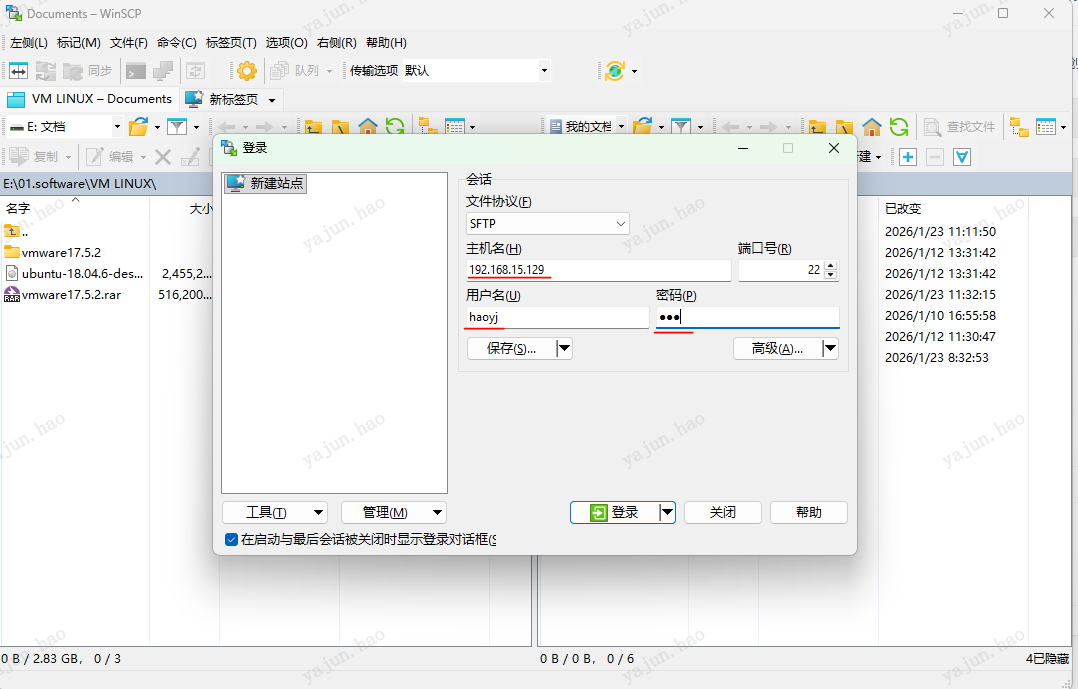The width and height of the screenshot is (1078, 689).
Task: Increase the port number with the up arrow
Action: point(830,265)
